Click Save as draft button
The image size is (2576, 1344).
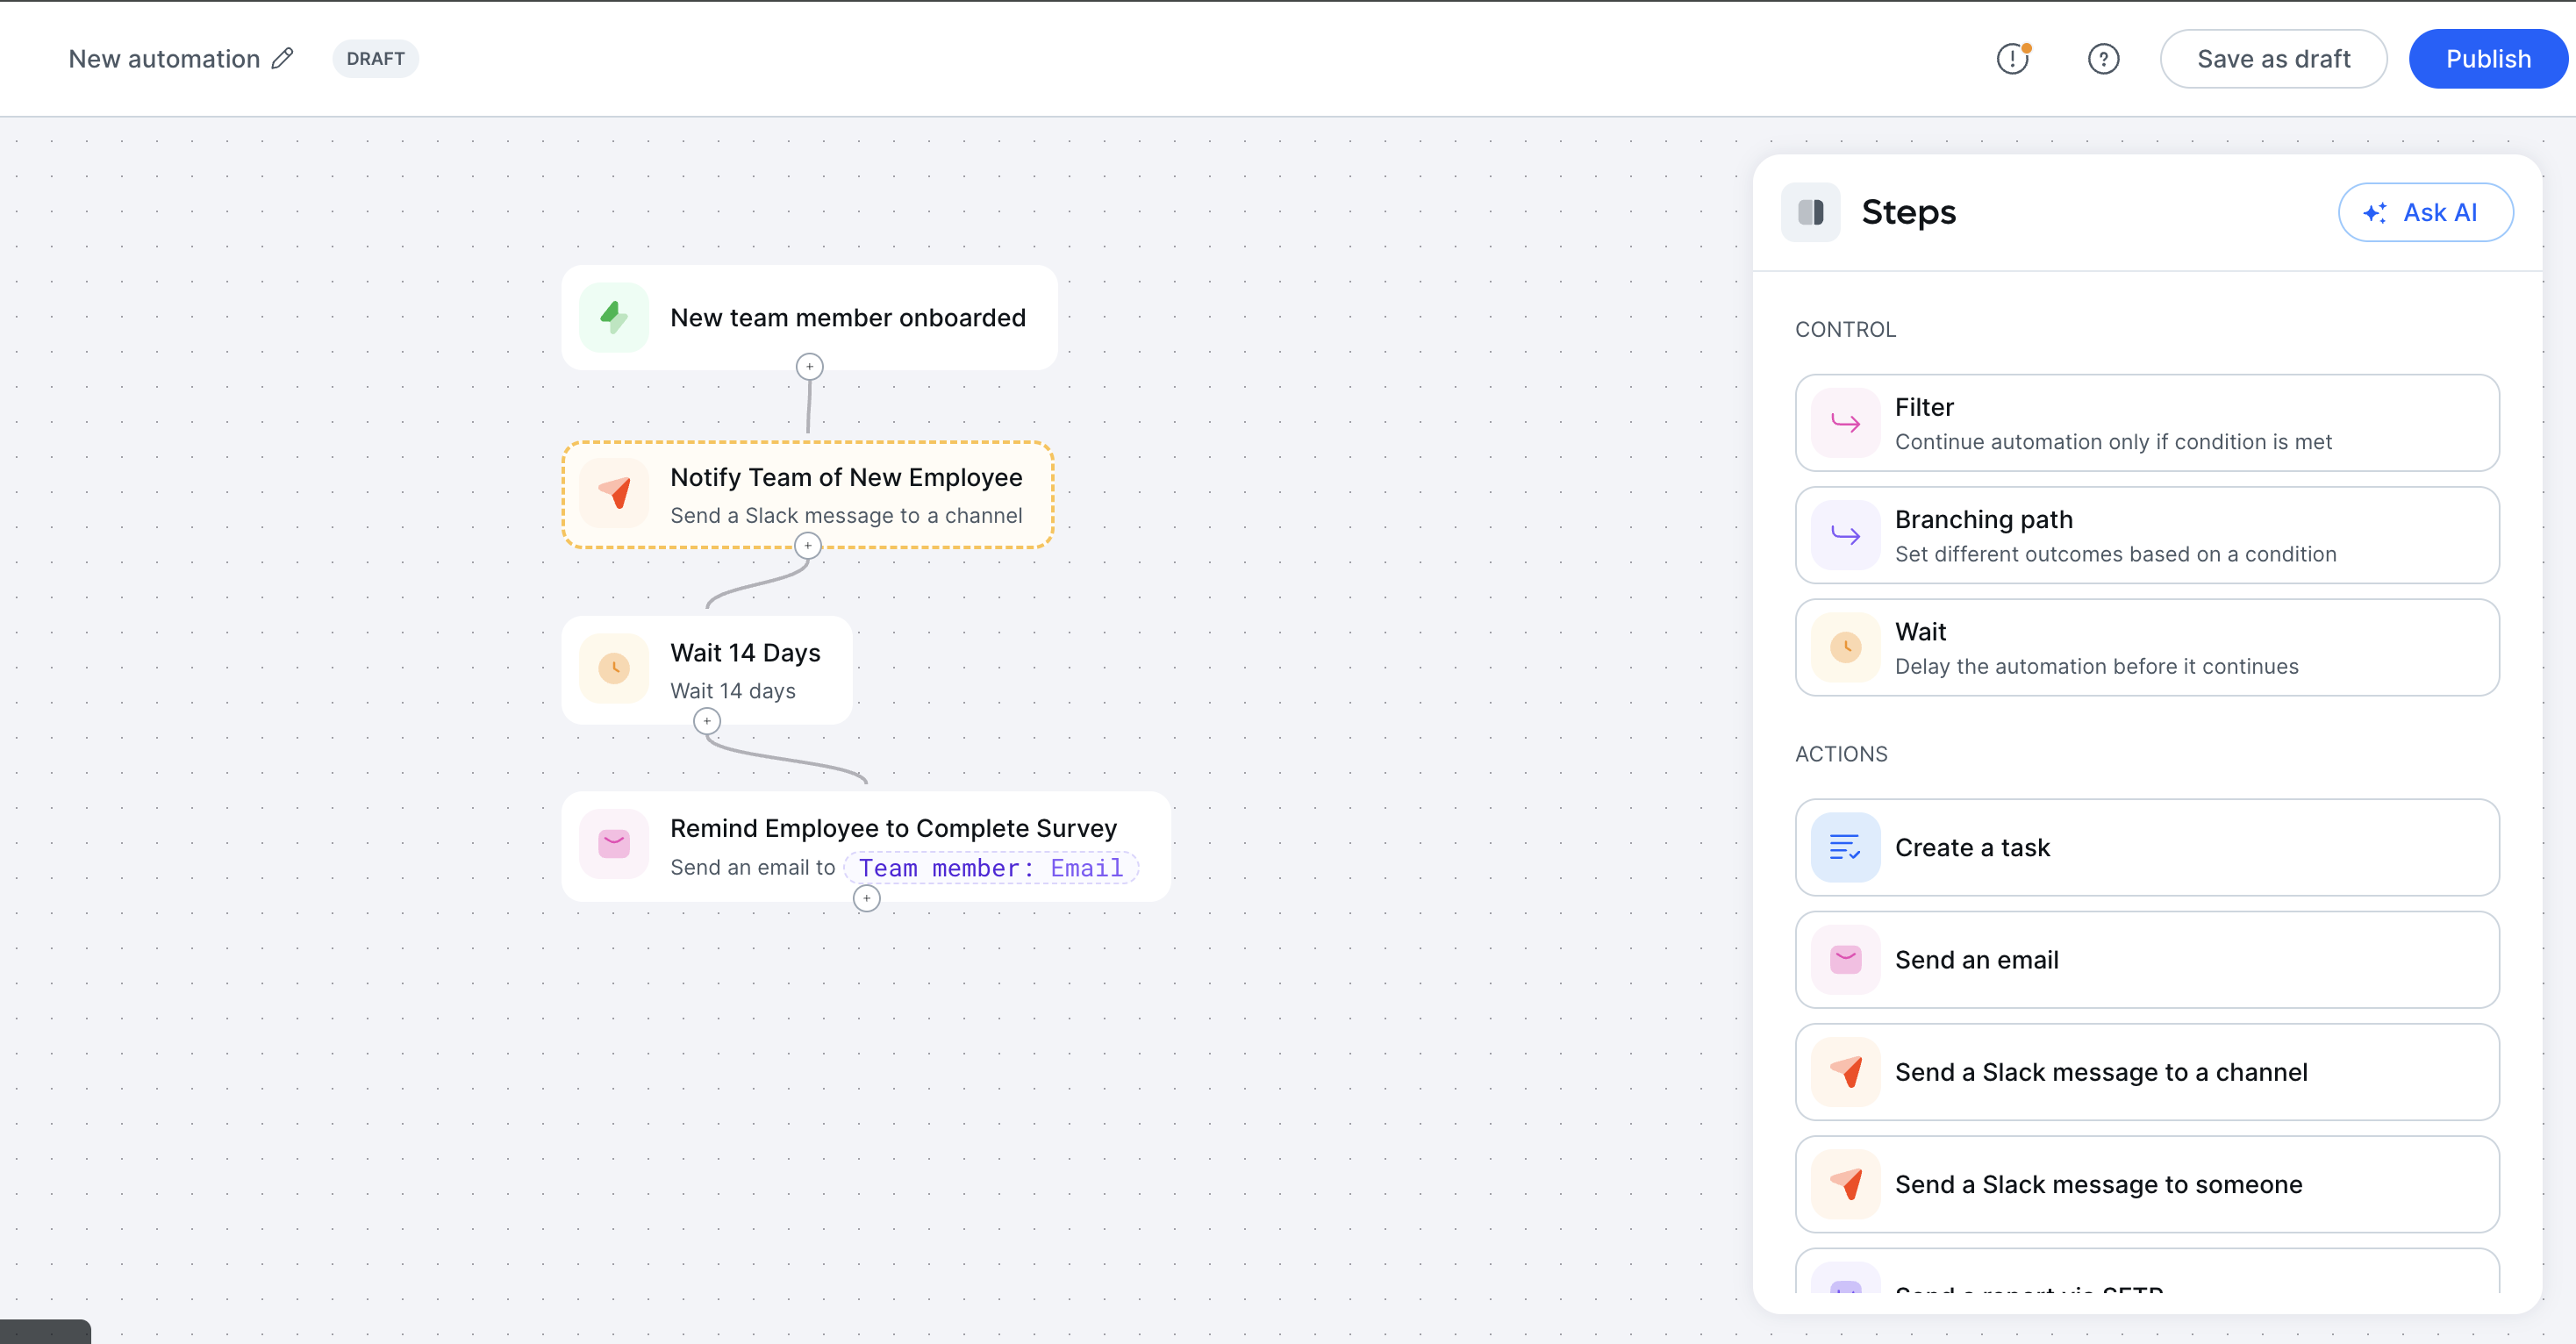pyautogui.click(x=2273, y=59)
